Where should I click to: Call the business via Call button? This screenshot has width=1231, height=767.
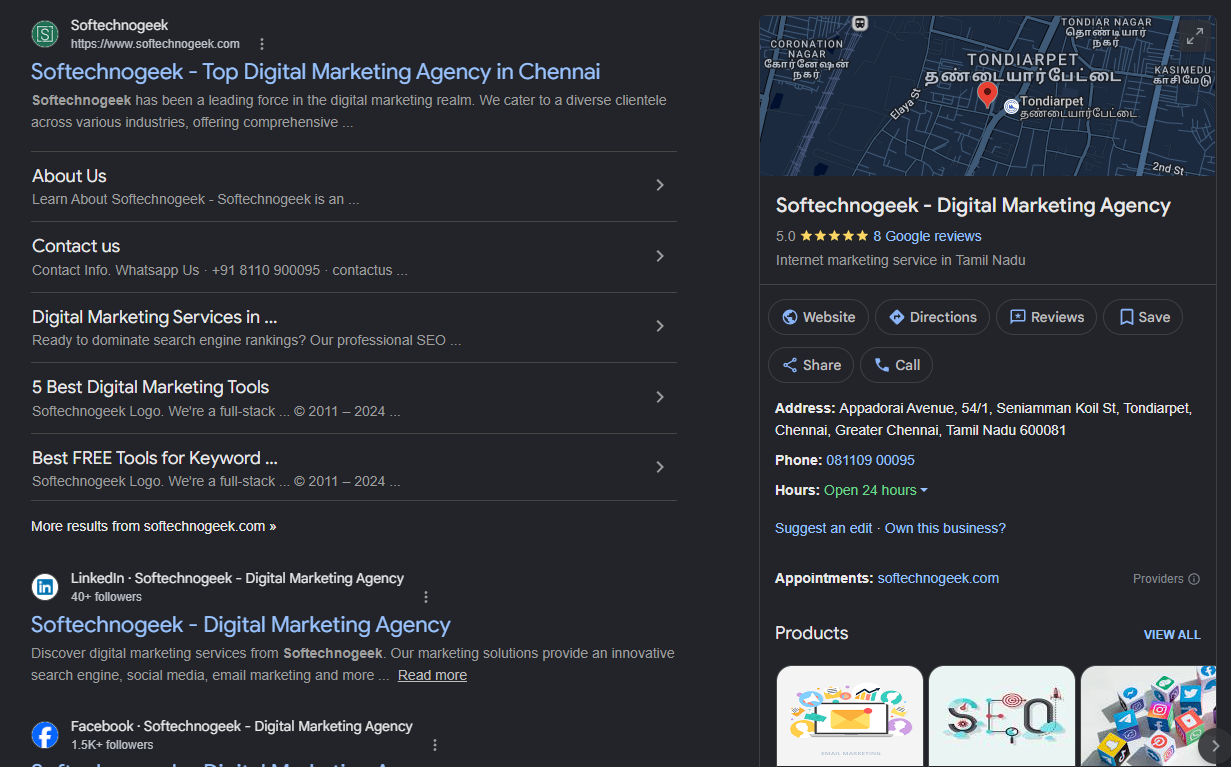pyautogui.click(x=896, y=365)
